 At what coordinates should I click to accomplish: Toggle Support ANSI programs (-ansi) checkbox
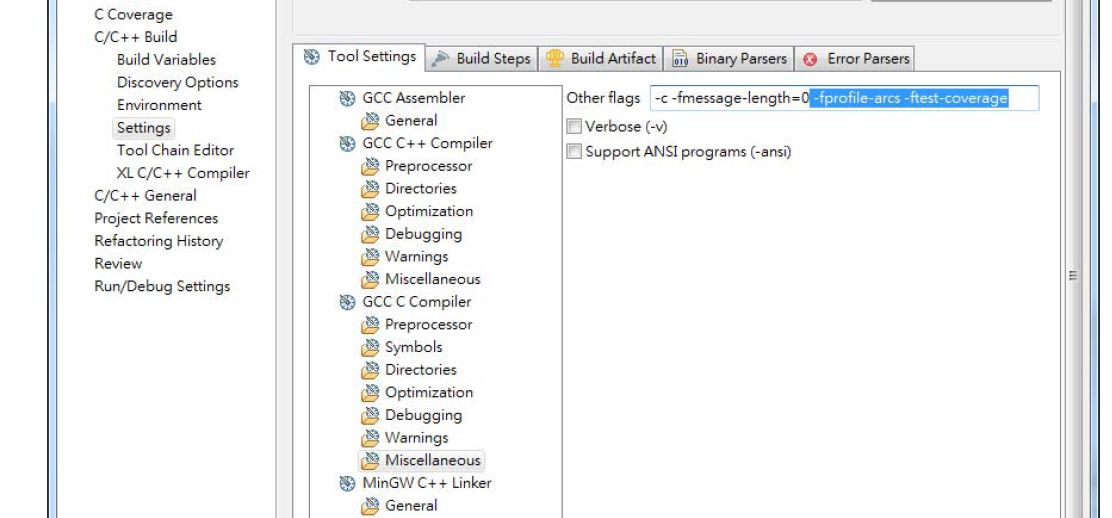coord(574,152)
